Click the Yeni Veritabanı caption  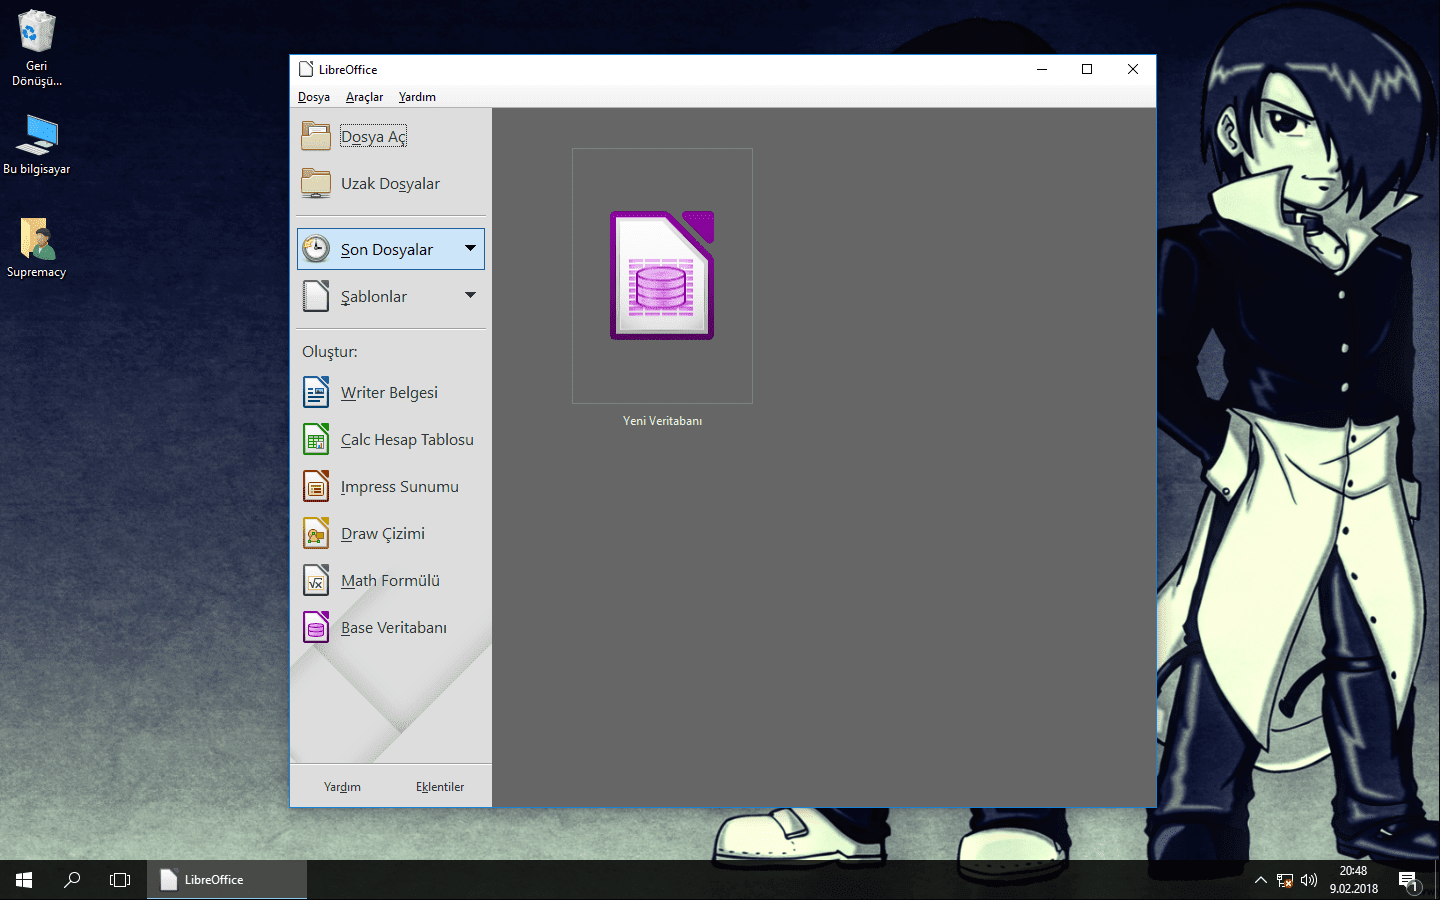click(x=662, y=421)
